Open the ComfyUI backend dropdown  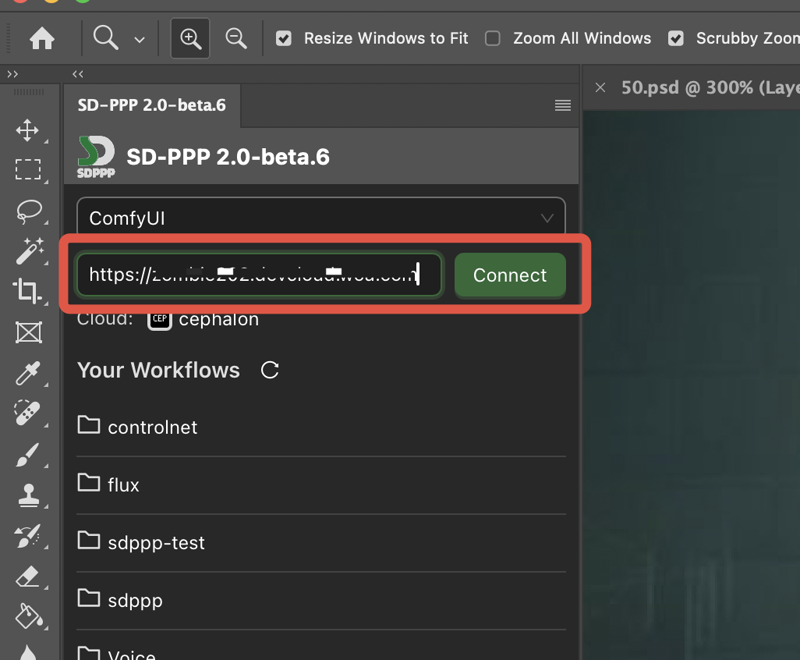click(x=321, y=218)
